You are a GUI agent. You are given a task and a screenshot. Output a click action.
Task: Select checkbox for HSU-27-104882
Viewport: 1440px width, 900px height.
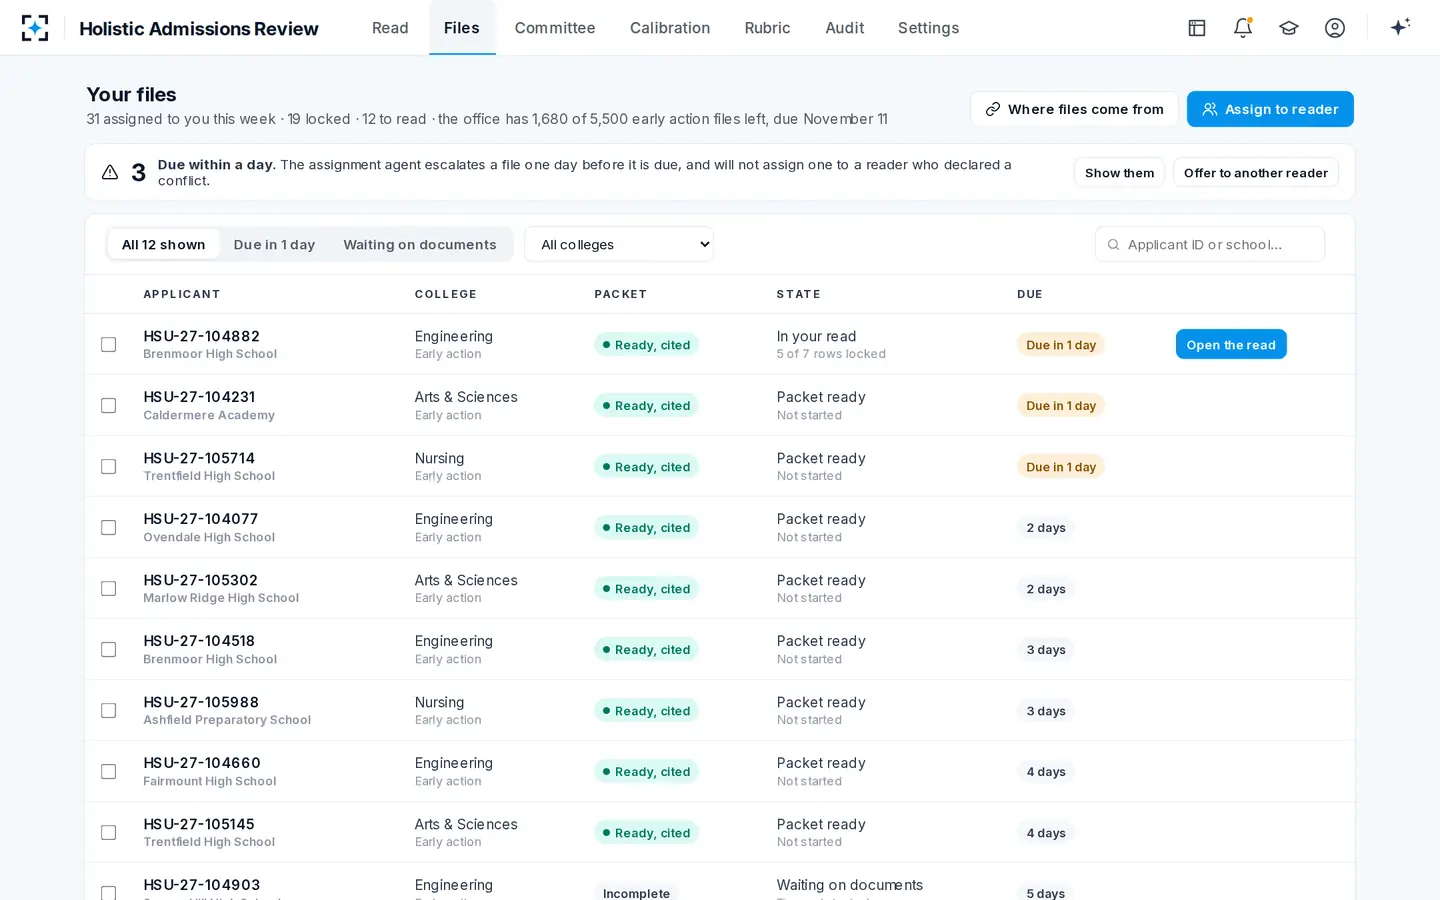pyautogui.click(x=108, y=345)
